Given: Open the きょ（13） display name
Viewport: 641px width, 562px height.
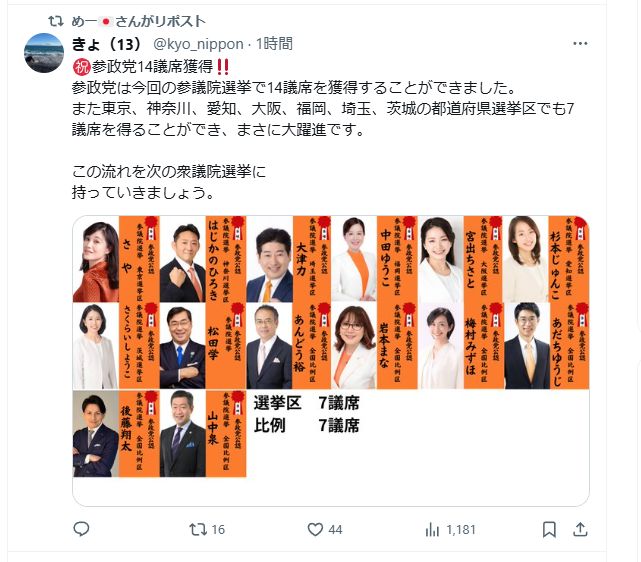Looking at the screenshot, I should (107, 44).
